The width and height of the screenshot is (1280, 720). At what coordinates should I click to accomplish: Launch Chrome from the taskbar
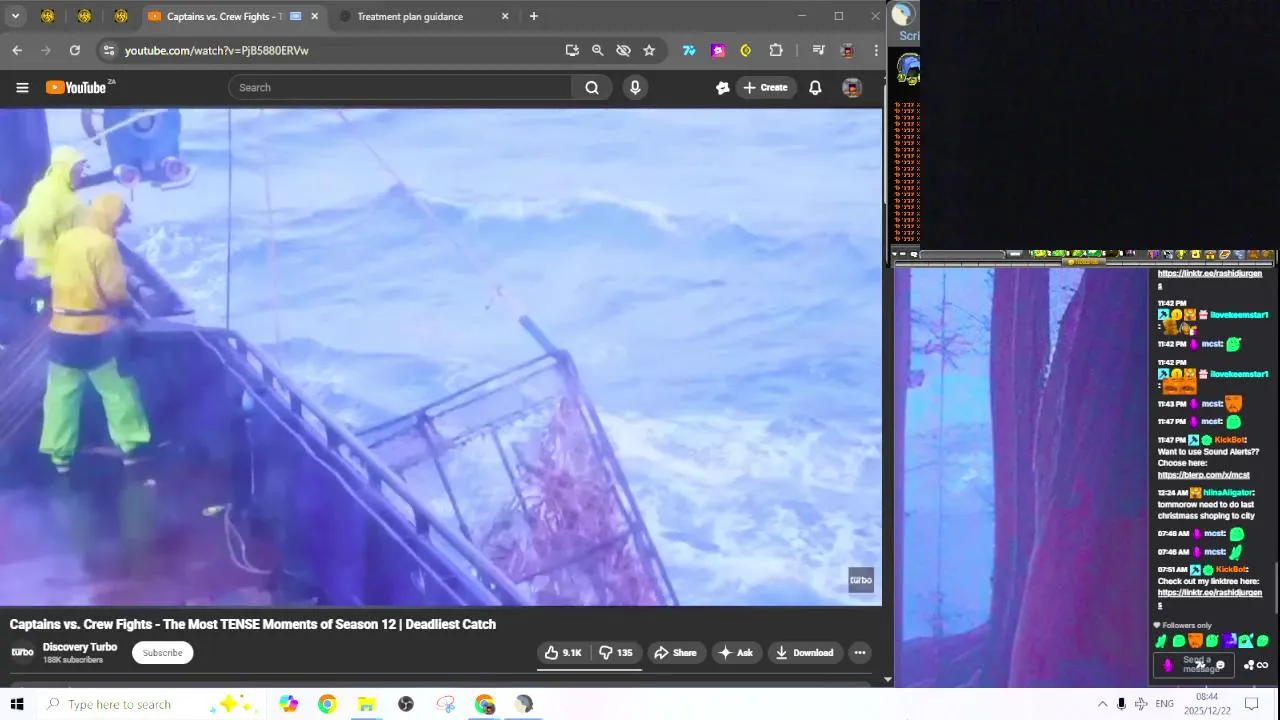click(x=327, y=704)
